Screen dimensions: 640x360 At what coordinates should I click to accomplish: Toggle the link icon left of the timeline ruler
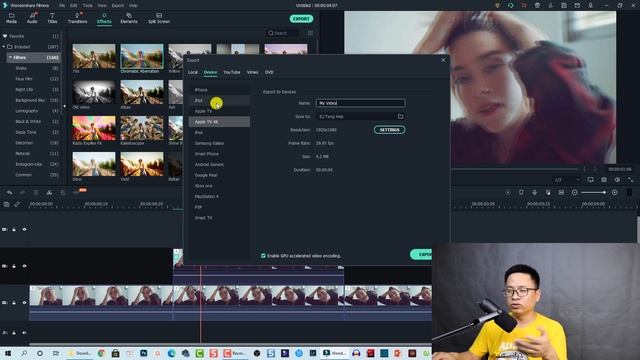17,204
